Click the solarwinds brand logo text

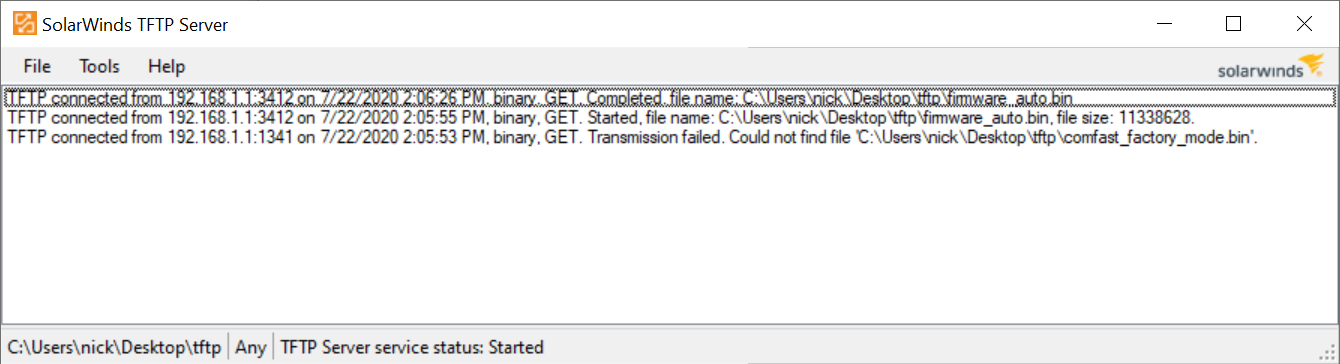(x=1259, y=71)
